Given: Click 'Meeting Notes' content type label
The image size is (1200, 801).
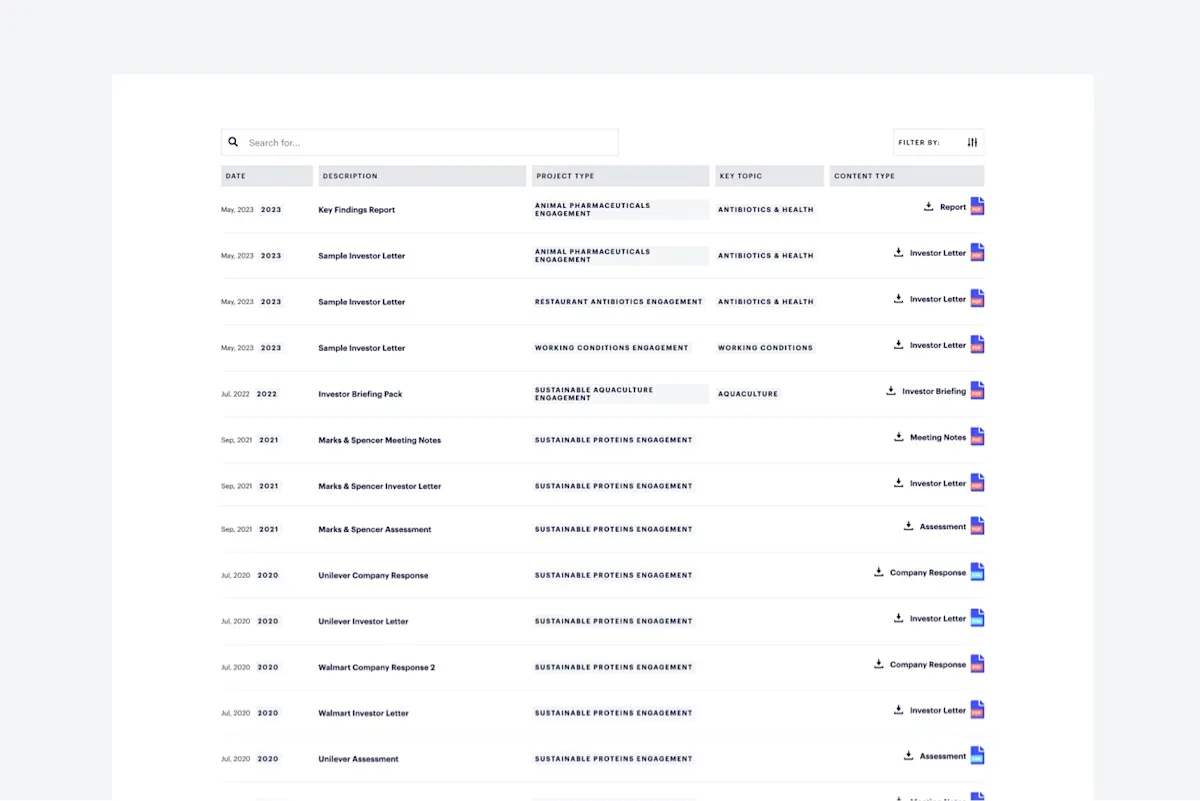Looking at the screenshot, I should pos(938,437).
